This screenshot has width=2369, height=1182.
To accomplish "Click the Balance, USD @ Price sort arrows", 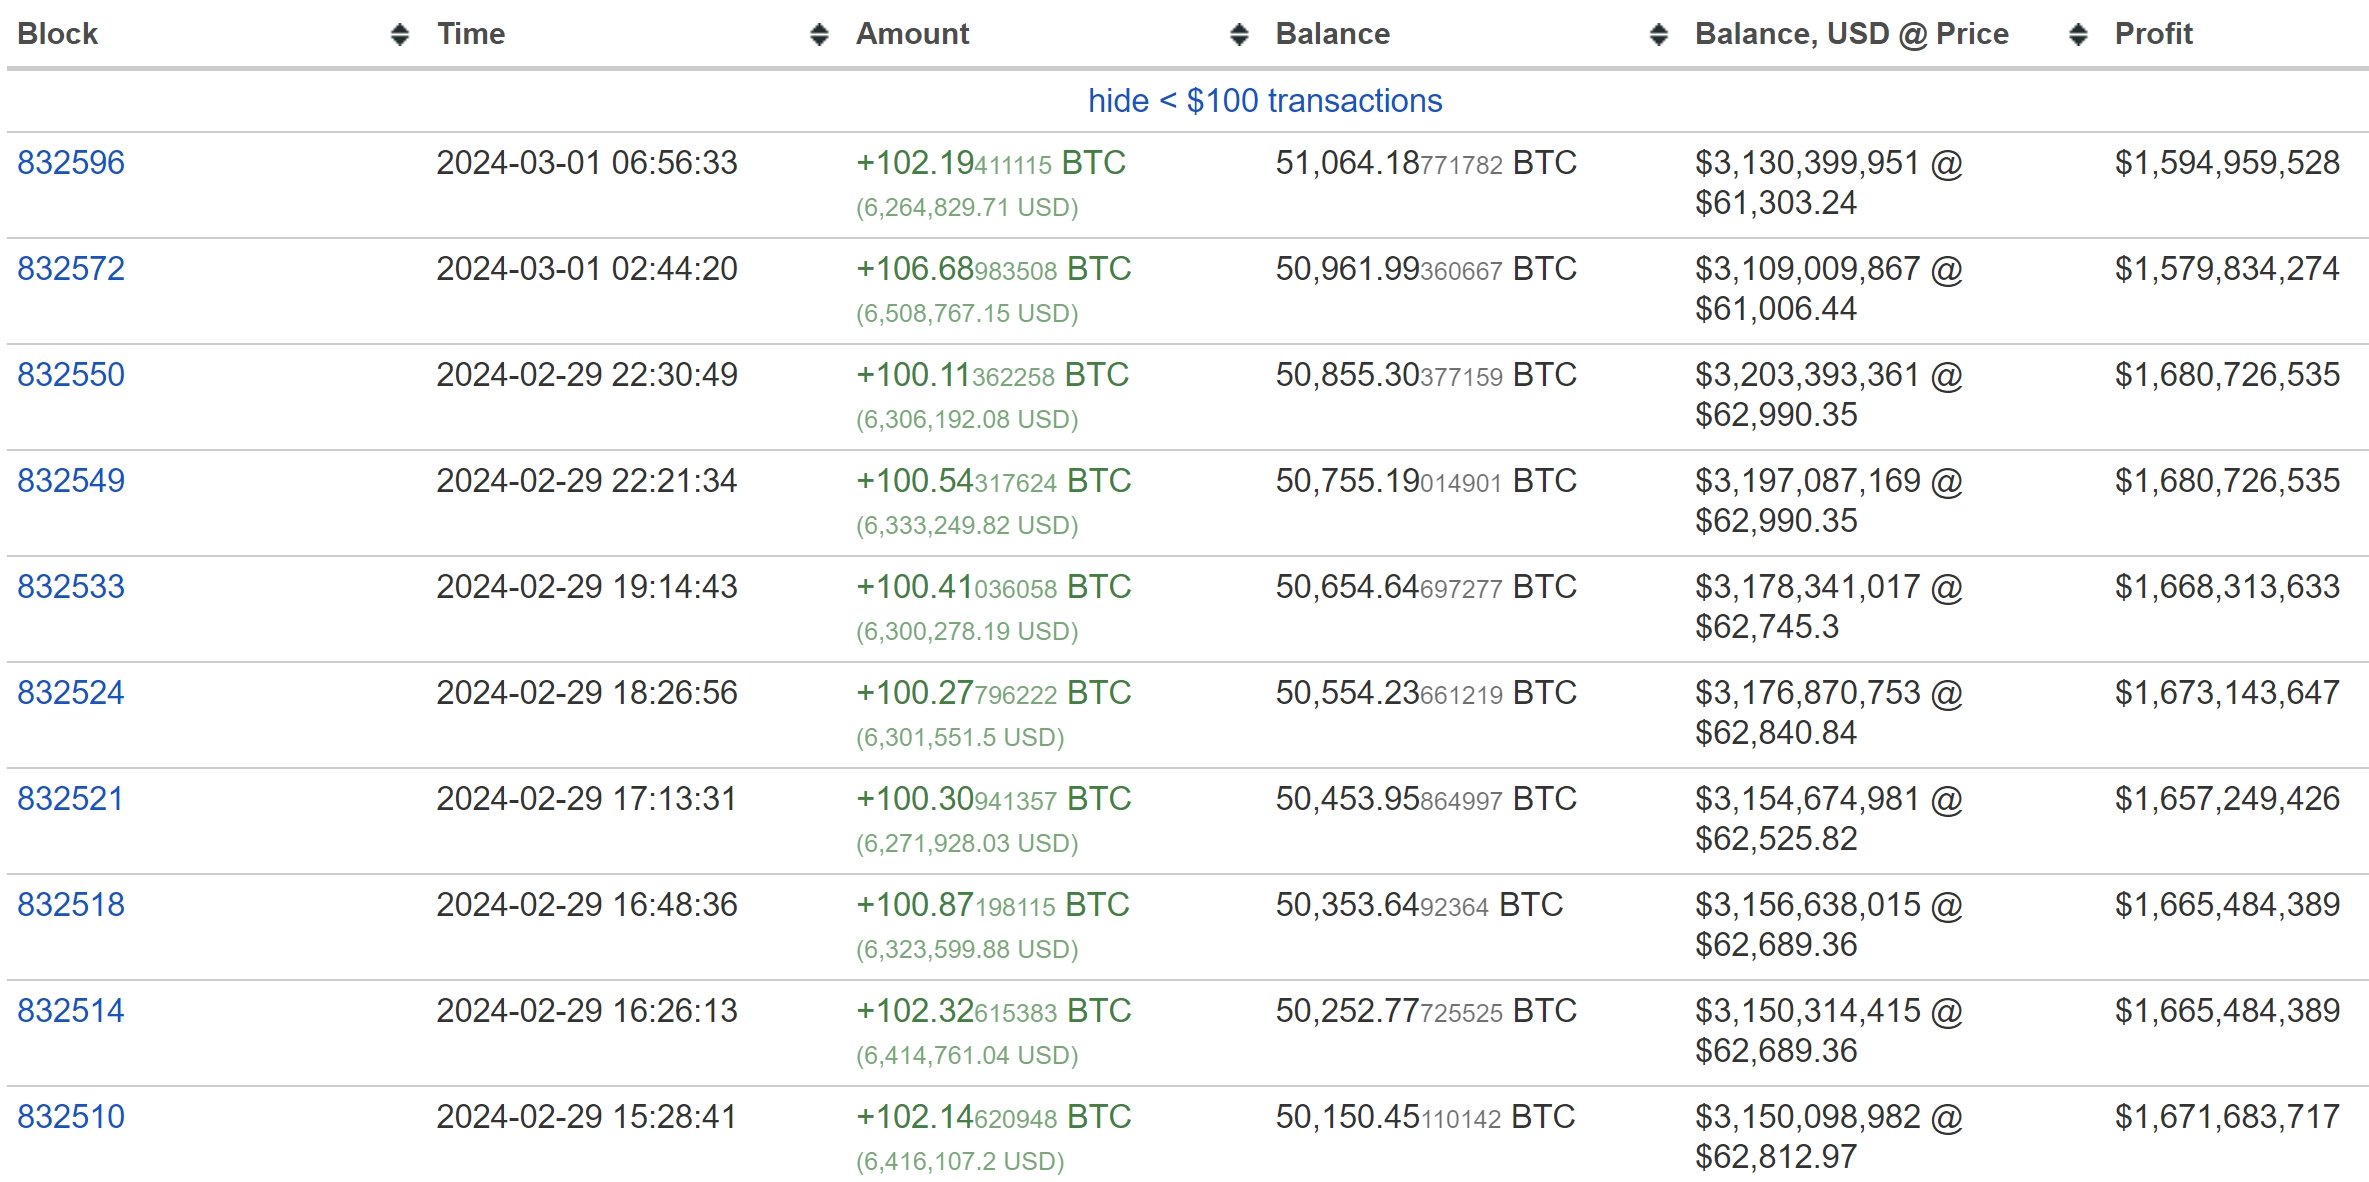I will [2078, 35].
